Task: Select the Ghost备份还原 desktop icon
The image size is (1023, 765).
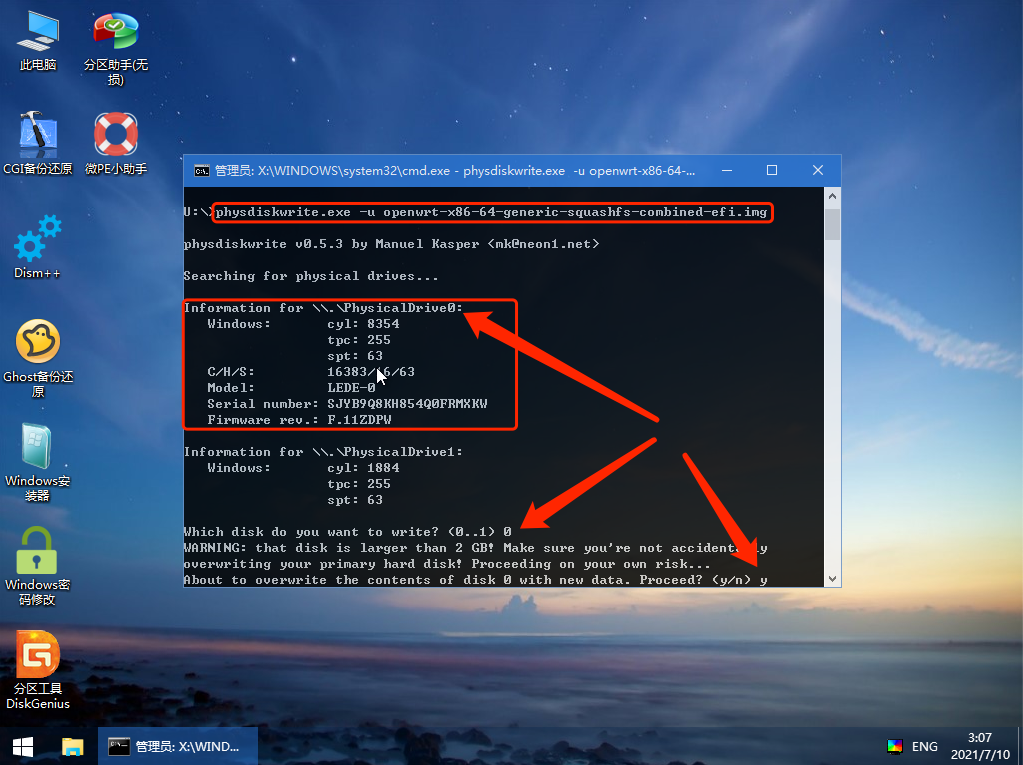Action: pyautogui.click(x=38, y=358)
